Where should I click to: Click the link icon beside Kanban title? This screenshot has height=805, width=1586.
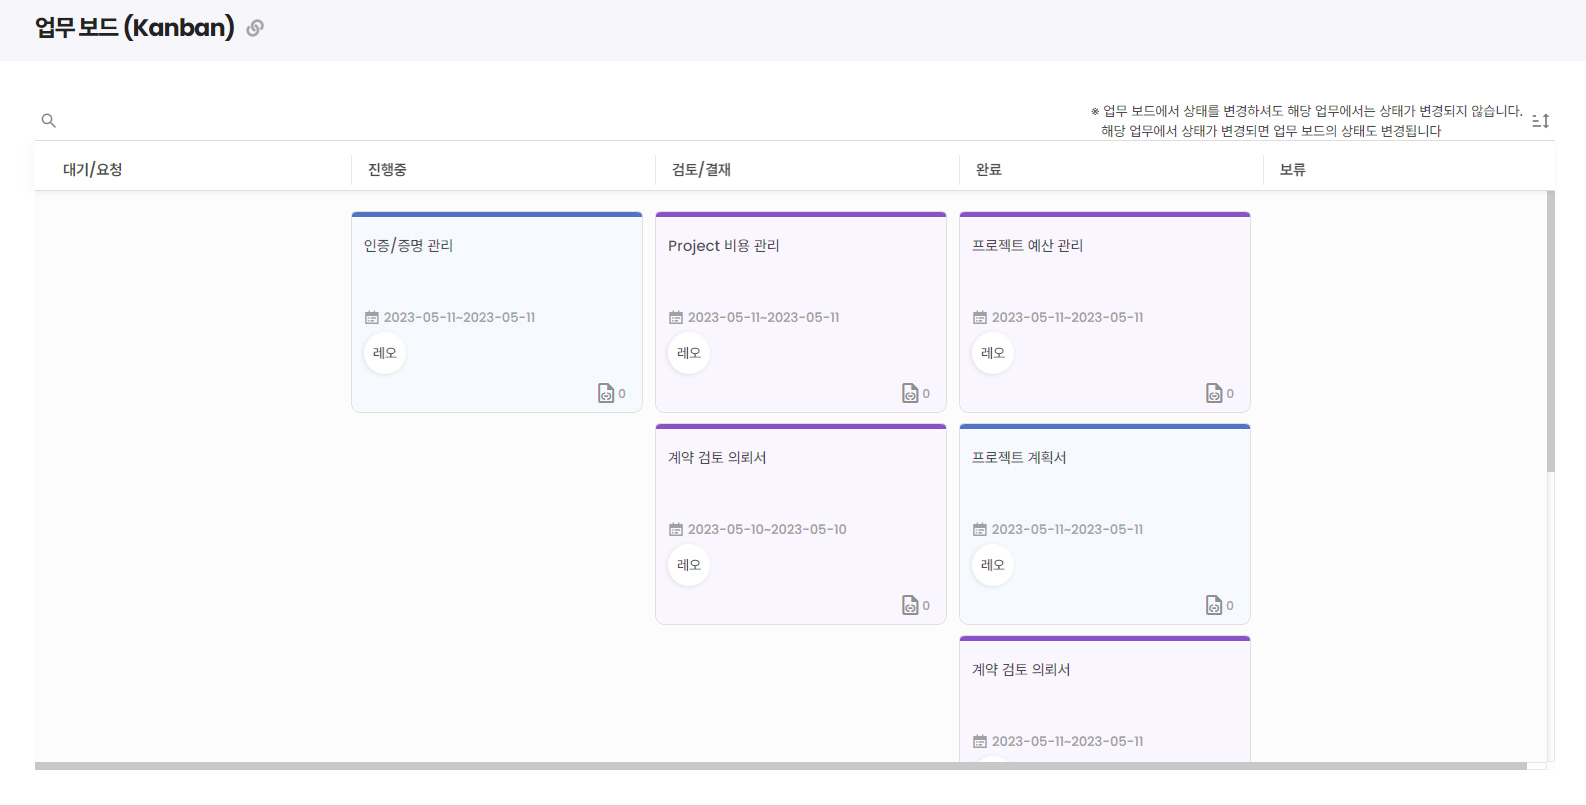point(255,28)
